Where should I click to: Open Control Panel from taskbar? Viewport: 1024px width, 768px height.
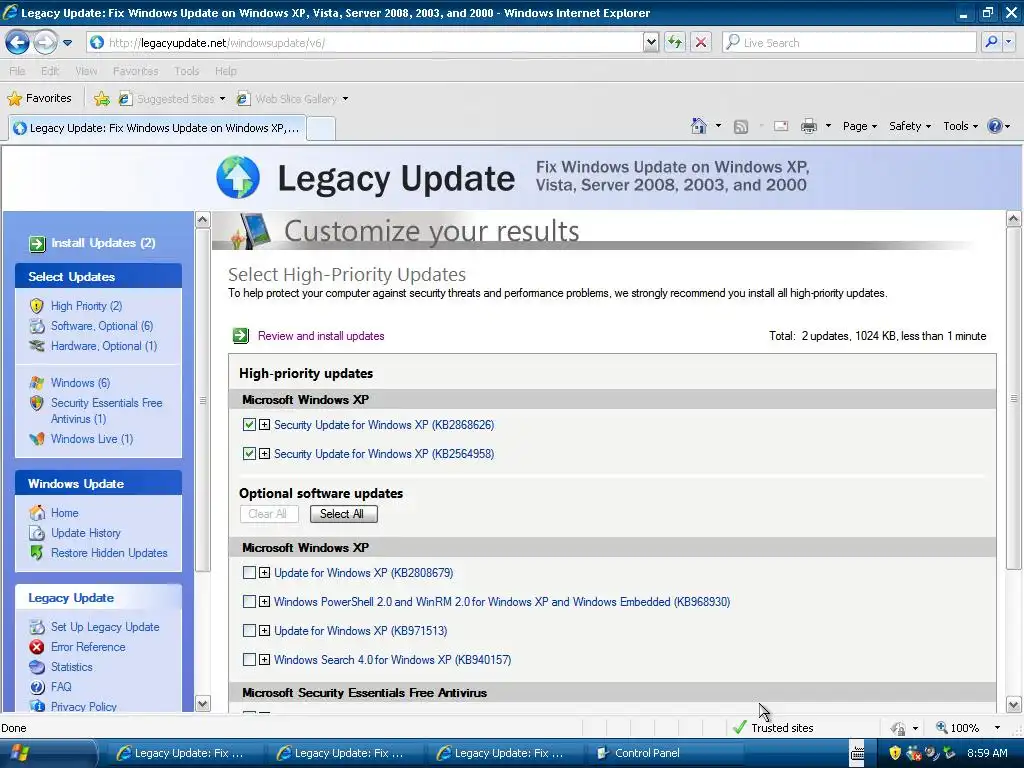639,753
